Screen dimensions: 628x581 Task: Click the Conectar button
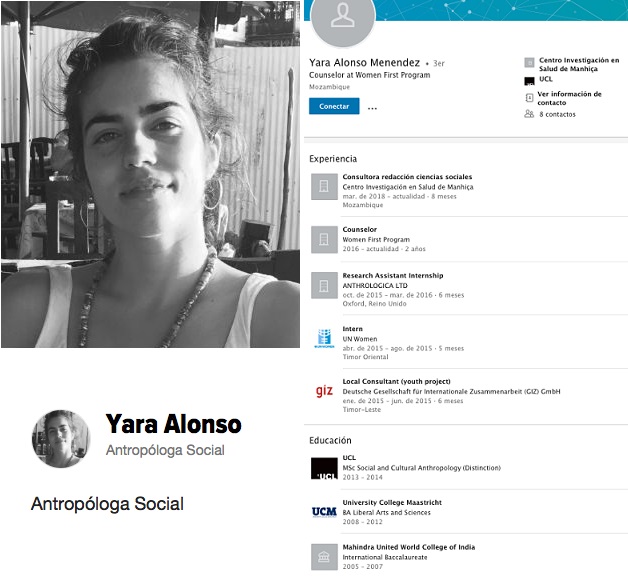click(x=334, y=106)
